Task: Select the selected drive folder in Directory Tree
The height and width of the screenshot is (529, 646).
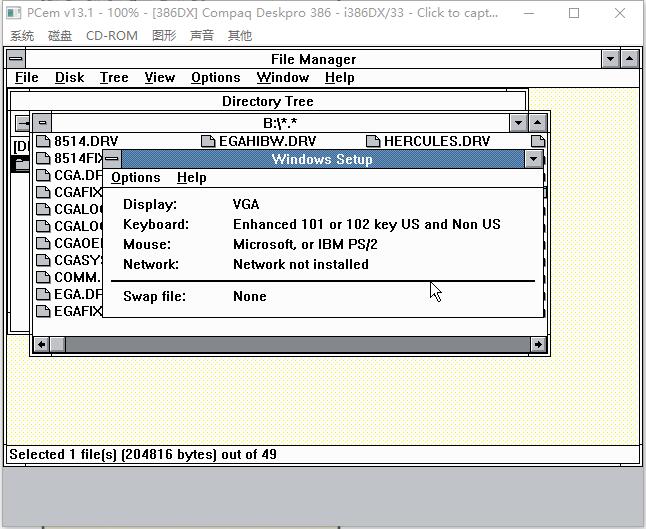Action: click(20, 165)
